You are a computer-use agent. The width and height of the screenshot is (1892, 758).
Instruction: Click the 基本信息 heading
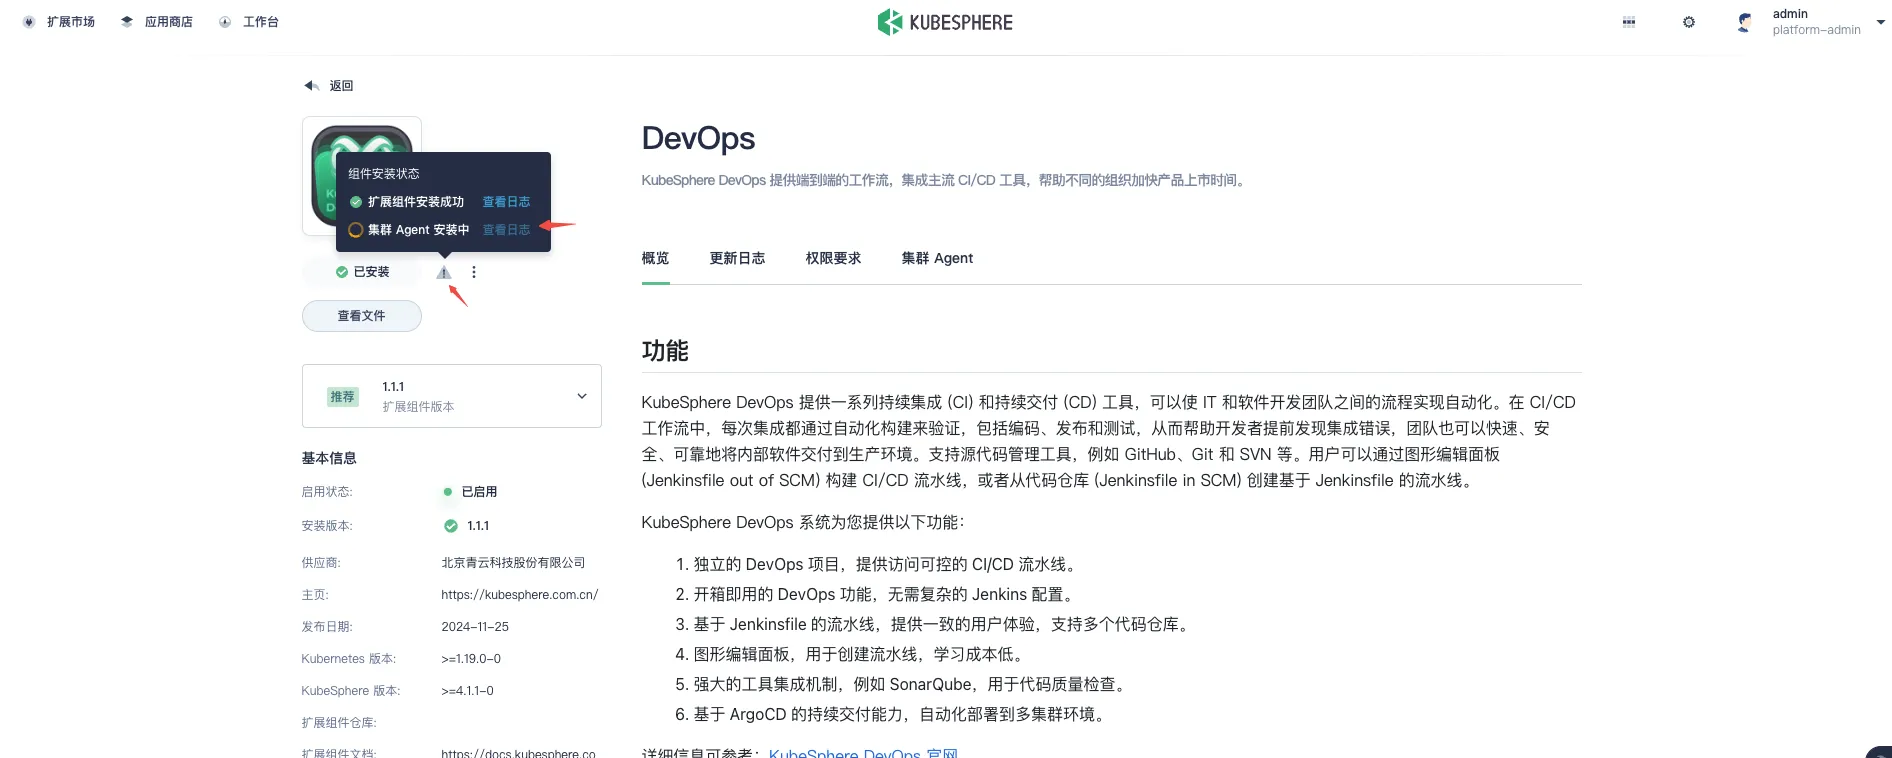(329, 458)
